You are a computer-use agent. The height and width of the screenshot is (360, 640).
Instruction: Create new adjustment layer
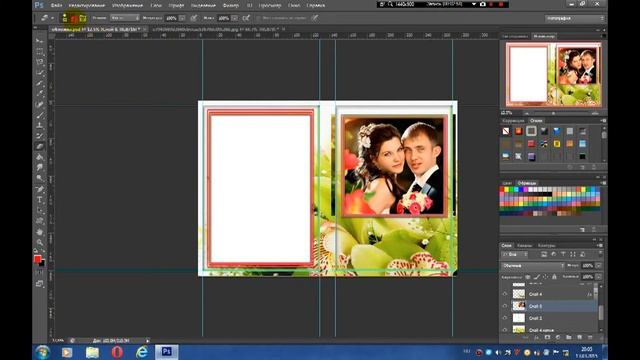tap(558, 338)
